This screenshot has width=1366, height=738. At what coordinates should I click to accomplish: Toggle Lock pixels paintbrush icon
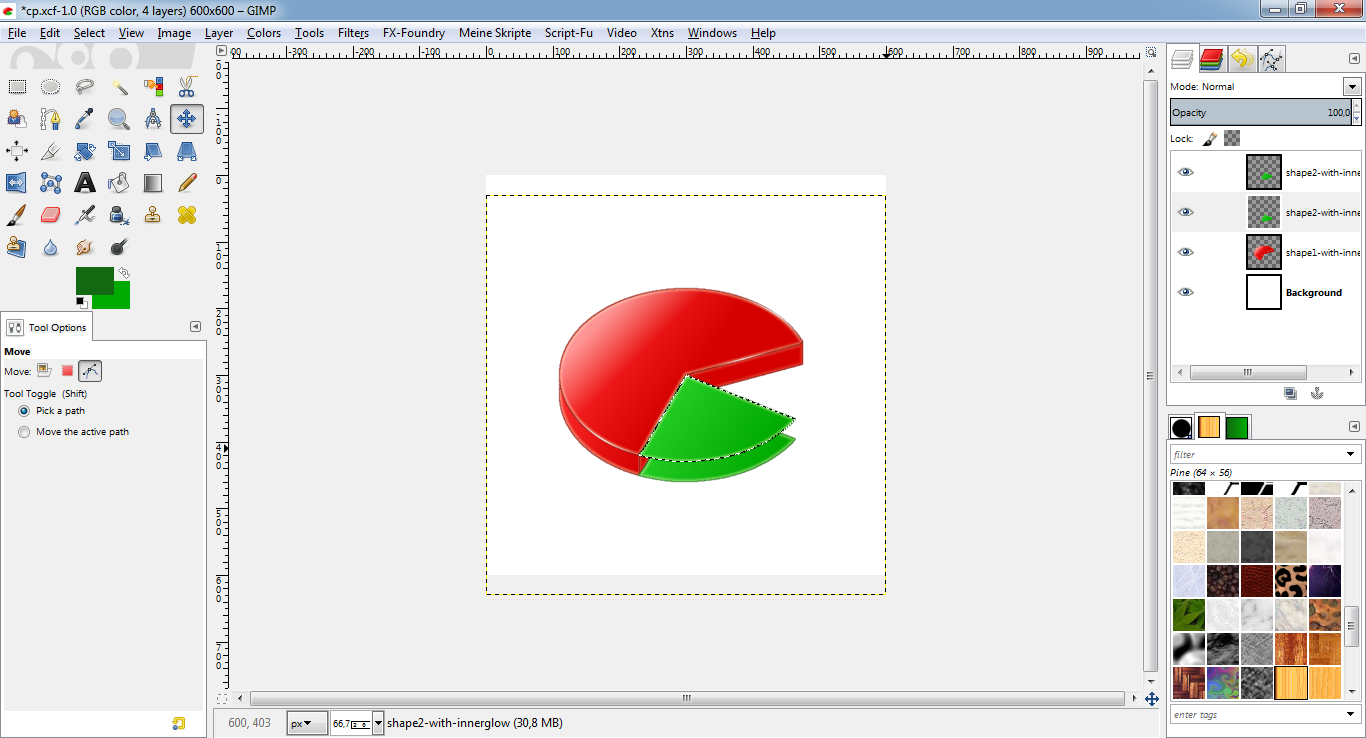coord(1209,138)
